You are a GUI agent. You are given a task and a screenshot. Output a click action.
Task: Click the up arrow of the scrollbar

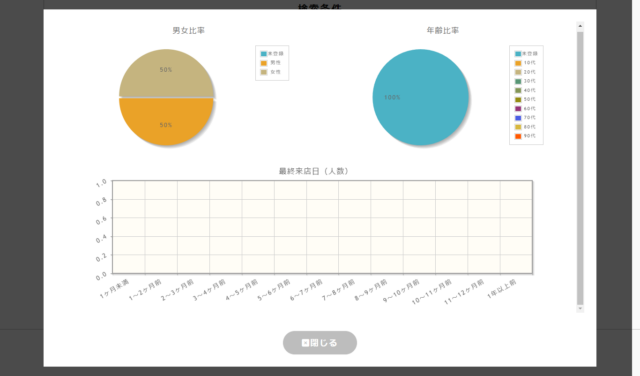580,26
